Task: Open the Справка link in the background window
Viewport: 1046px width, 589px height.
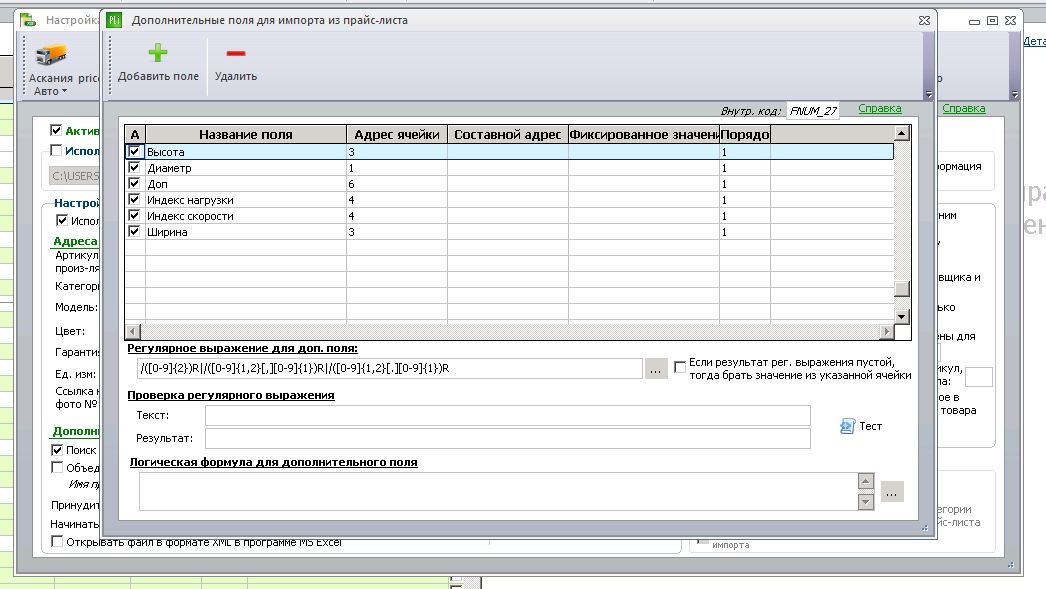Action: [963, 108]
